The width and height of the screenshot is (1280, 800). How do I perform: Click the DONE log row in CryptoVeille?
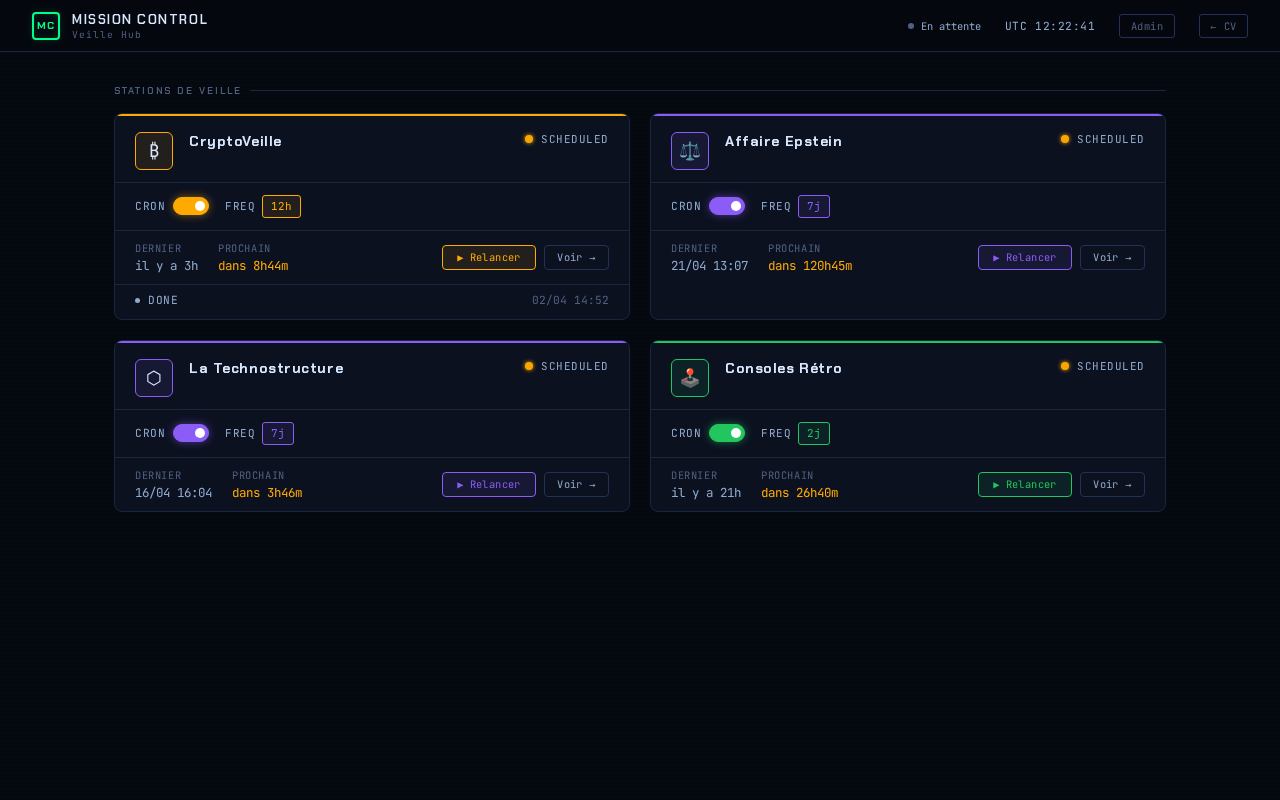click(x=371, y=301)
